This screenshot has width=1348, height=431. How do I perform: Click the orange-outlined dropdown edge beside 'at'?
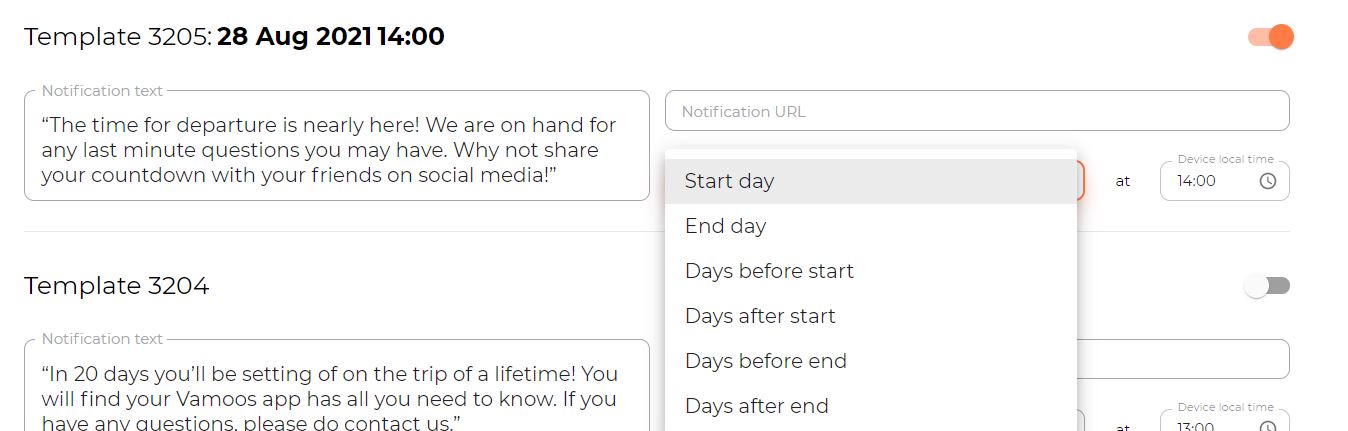[x=1081, y=181]
